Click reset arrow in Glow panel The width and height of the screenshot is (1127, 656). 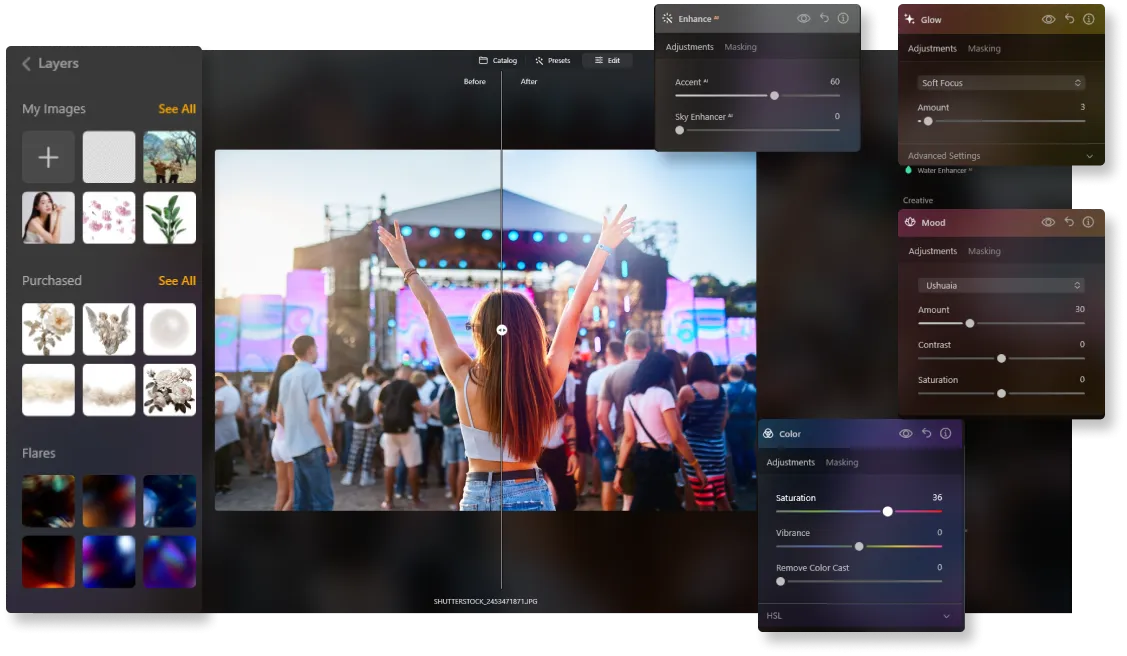(x=1069, y=19)
